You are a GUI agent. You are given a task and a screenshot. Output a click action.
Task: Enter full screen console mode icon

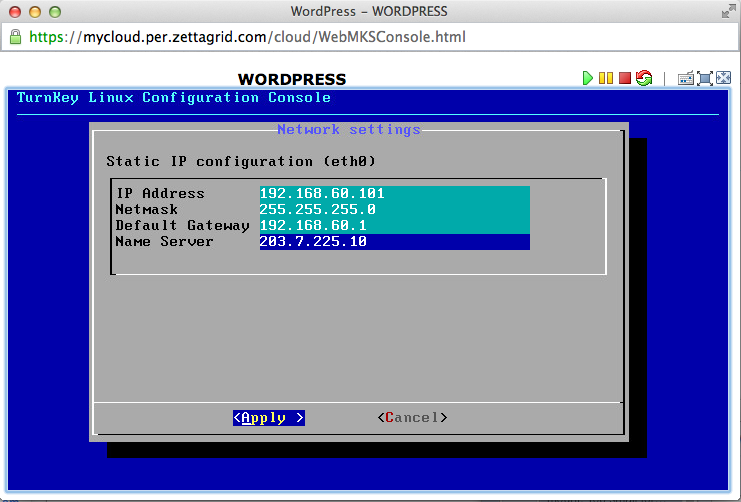[705, 78]
